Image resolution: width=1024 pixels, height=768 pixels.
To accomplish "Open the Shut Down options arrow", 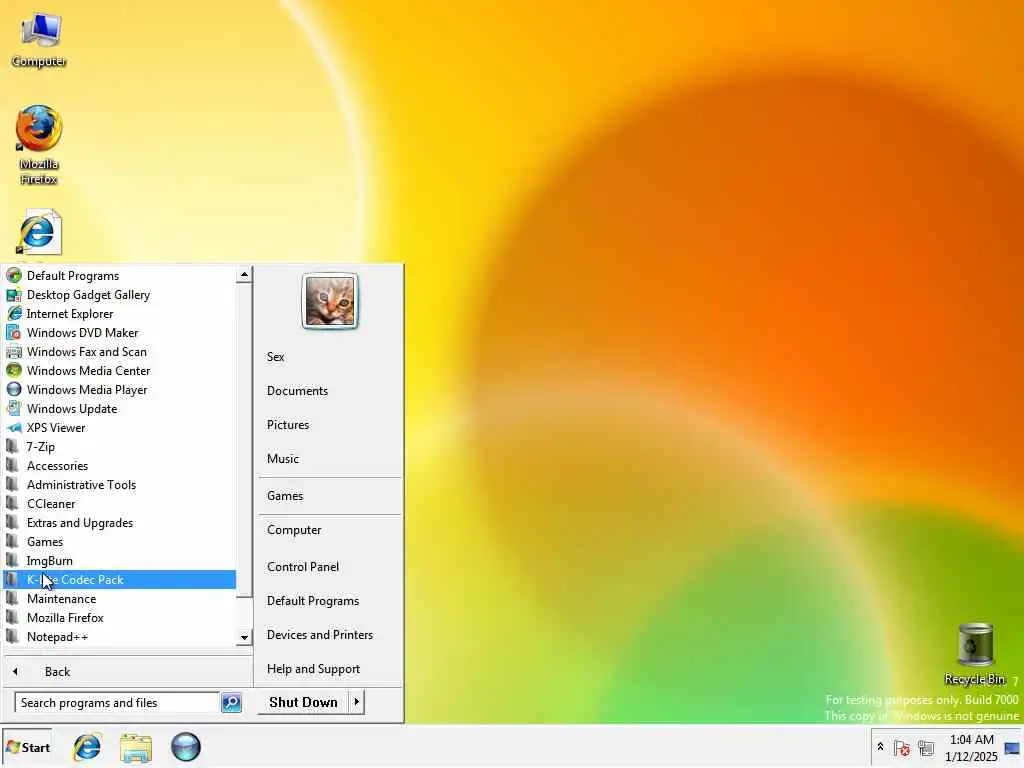I will (x=357, y=702).
